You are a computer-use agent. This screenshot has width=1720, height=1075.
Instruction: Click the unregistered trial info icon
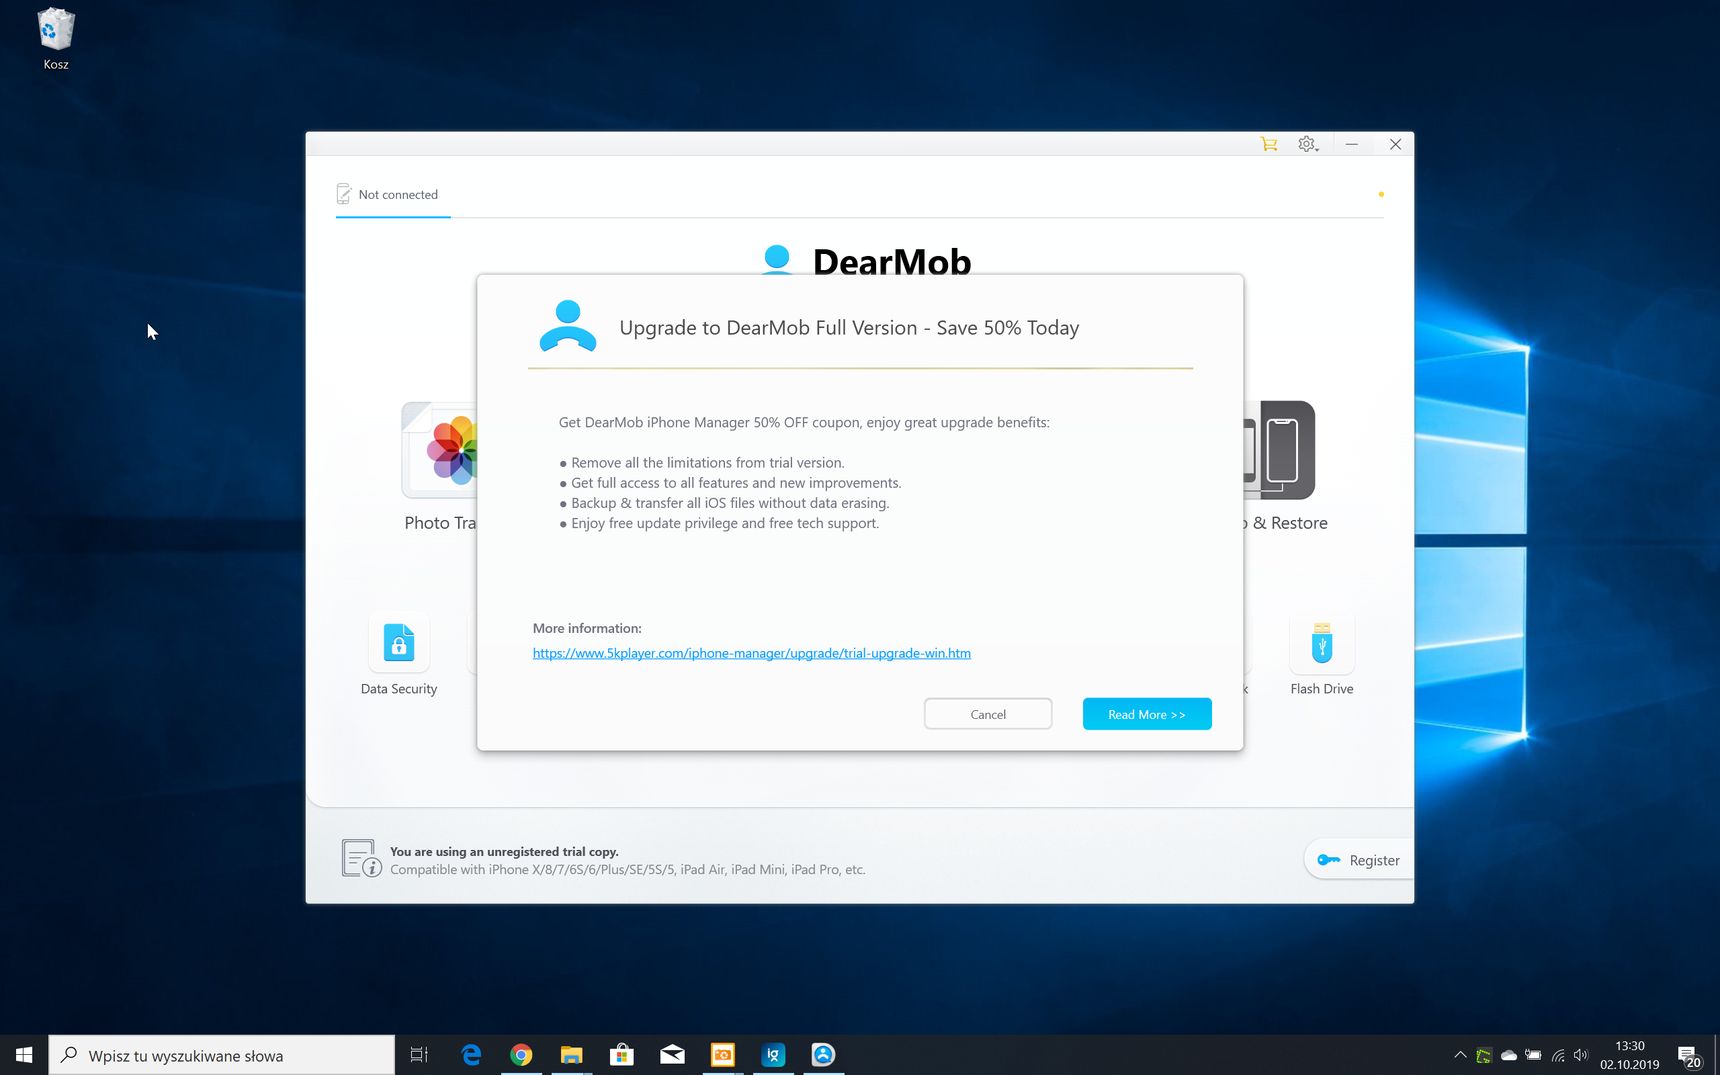click(x=361, y=859)
